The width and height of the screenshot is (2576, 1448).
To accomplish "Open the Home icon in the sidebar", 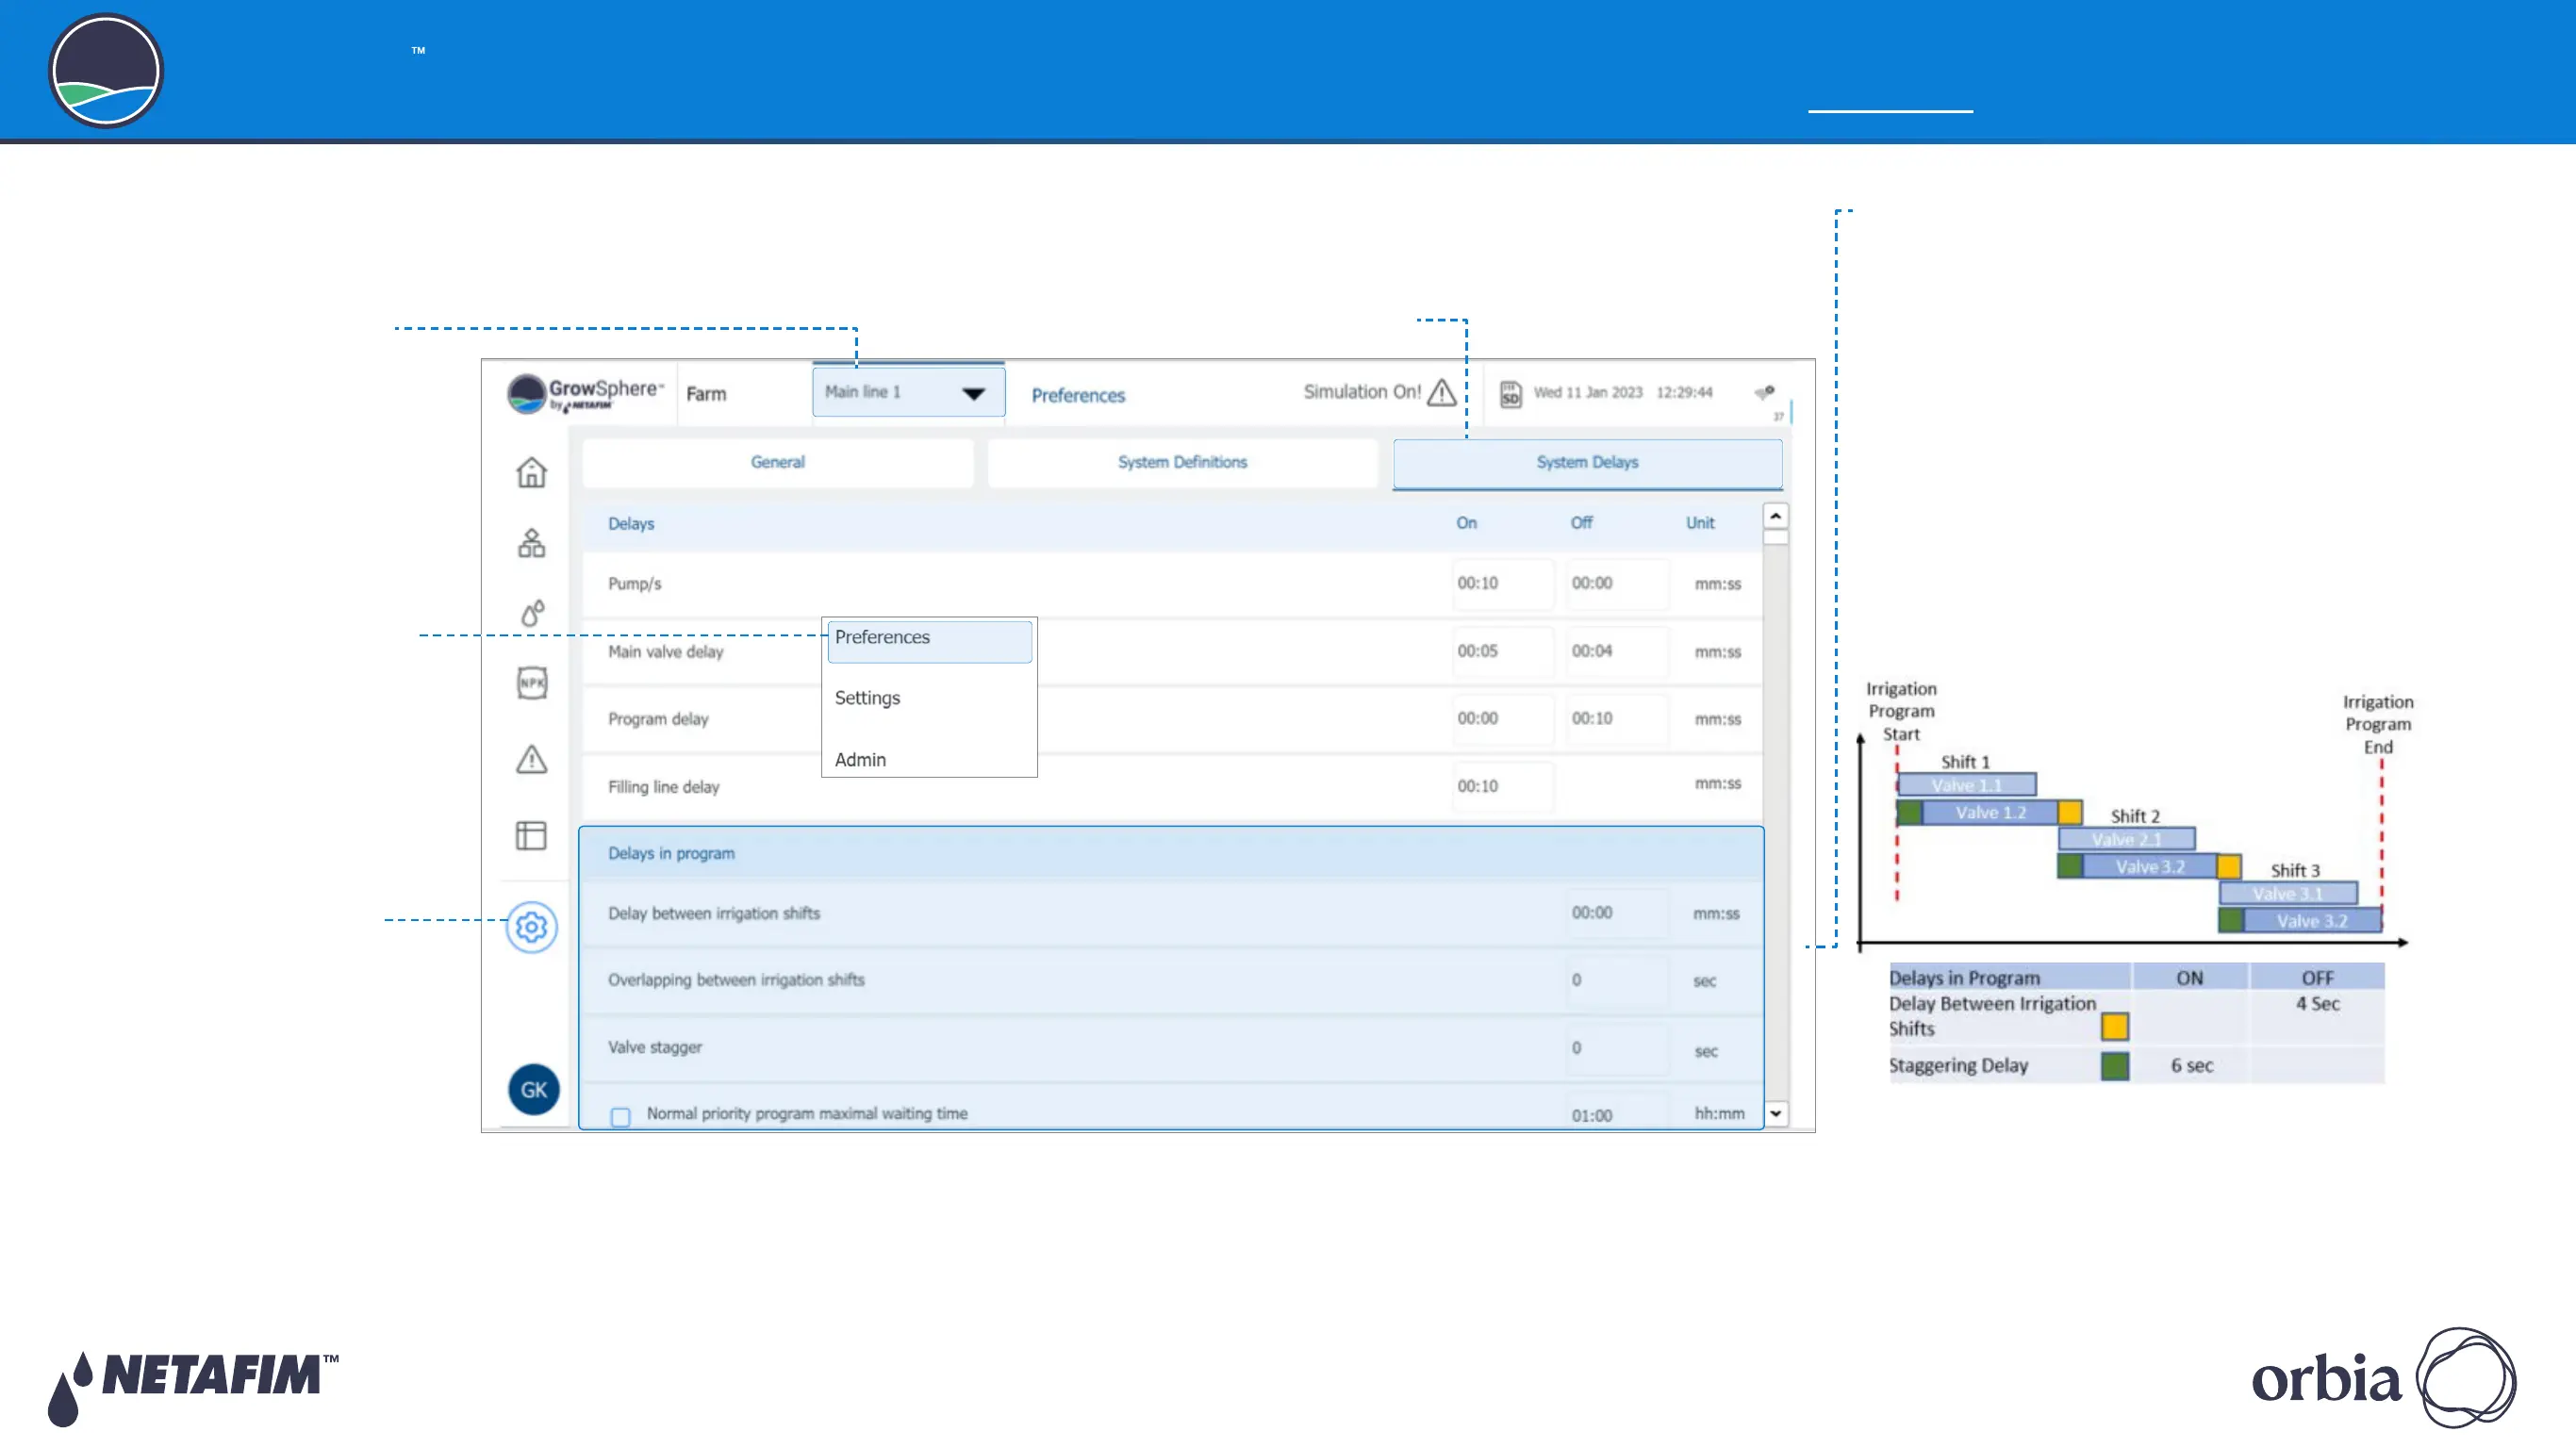I will click(531, 471).
